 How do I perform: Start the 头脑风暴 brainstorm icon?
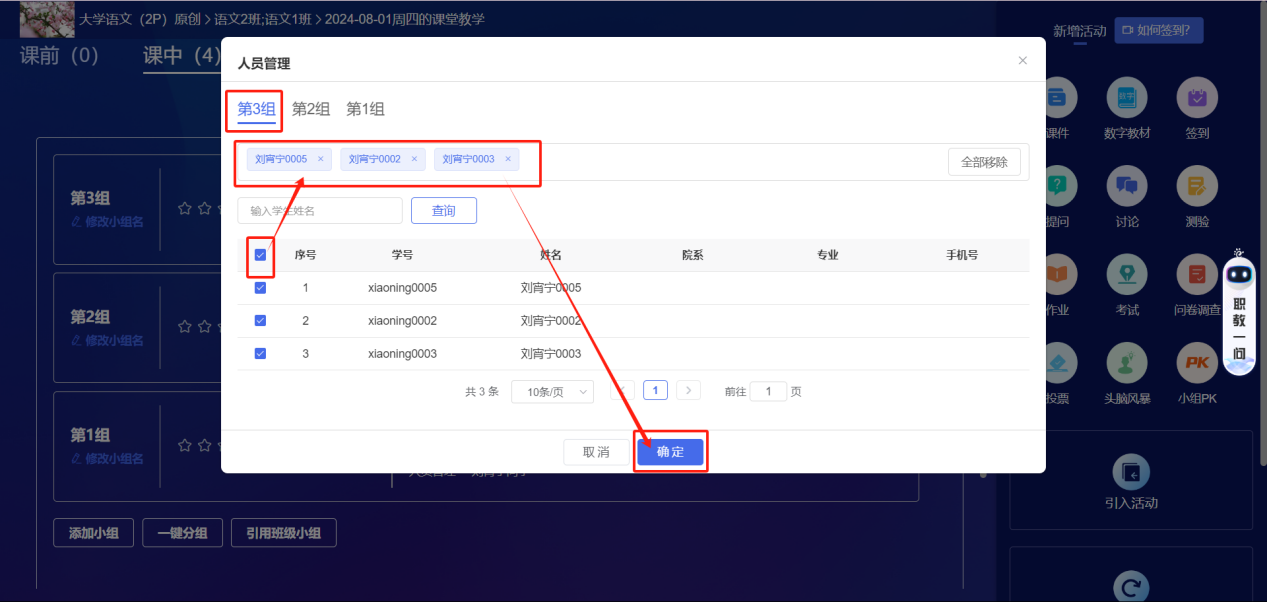[1127, 362]
